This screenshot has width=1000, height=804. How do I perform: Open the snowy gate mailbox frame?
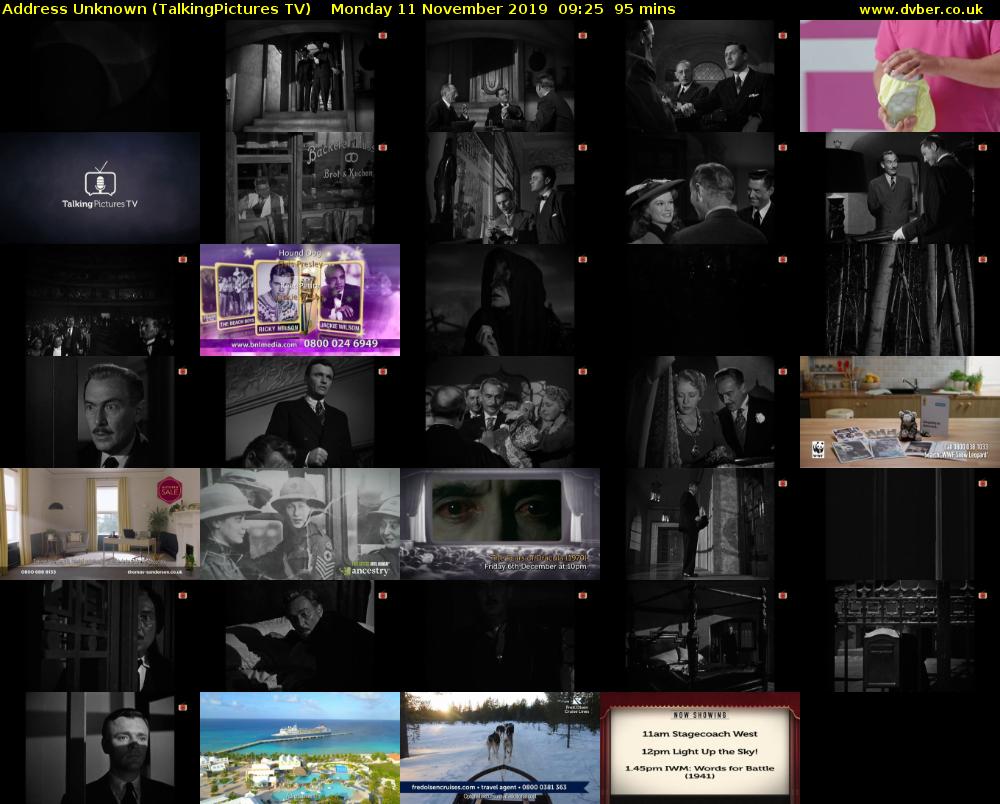(900, 636)
